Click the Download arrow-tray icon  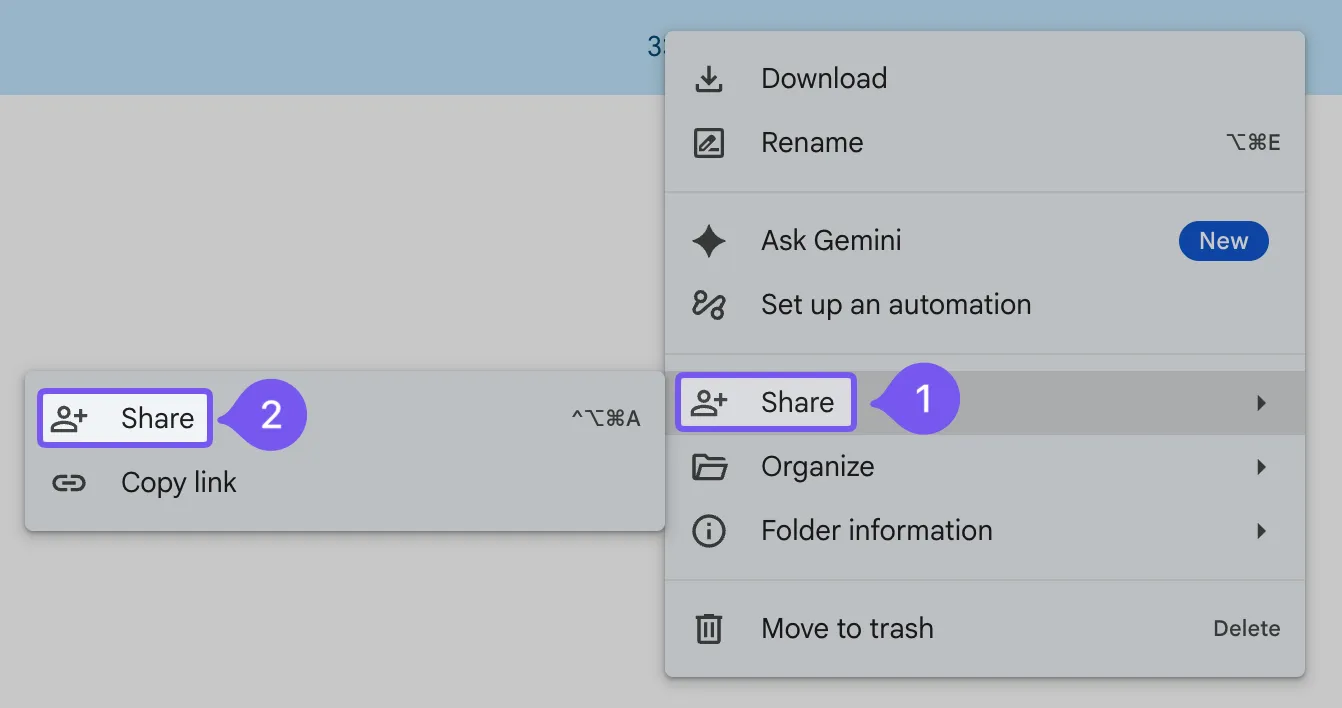709,79
